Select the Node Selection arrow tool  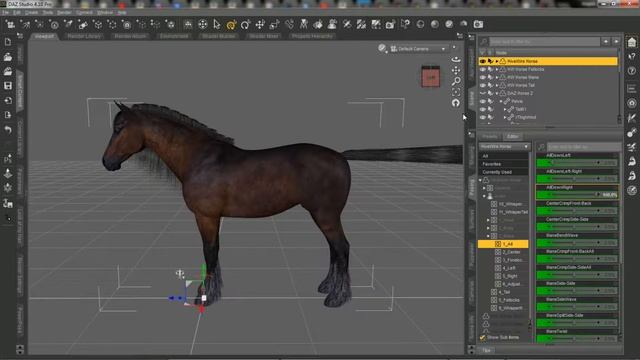(217, 24)
